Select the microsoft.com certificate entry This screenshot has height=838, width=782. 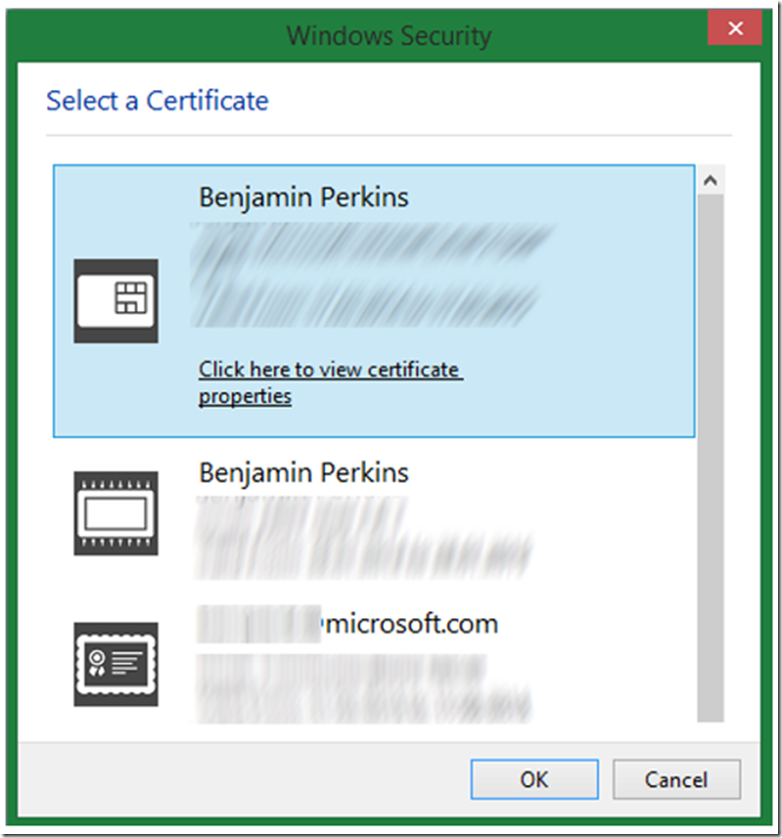(x=374, y=664)
